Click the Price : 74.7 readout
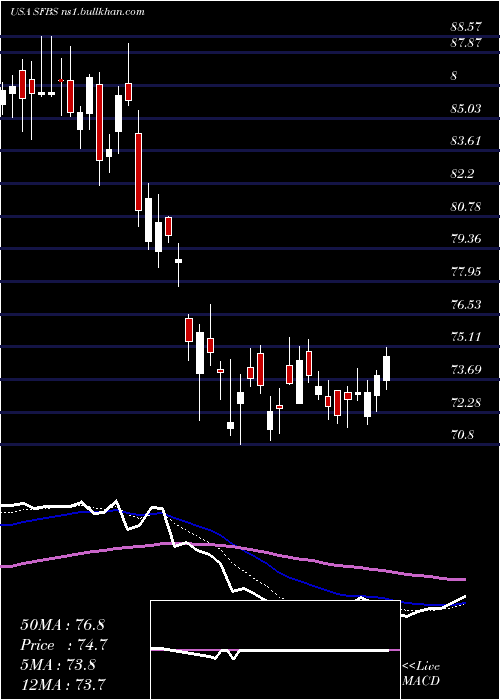This screenshot has width=500, height=700. (64, 645)
